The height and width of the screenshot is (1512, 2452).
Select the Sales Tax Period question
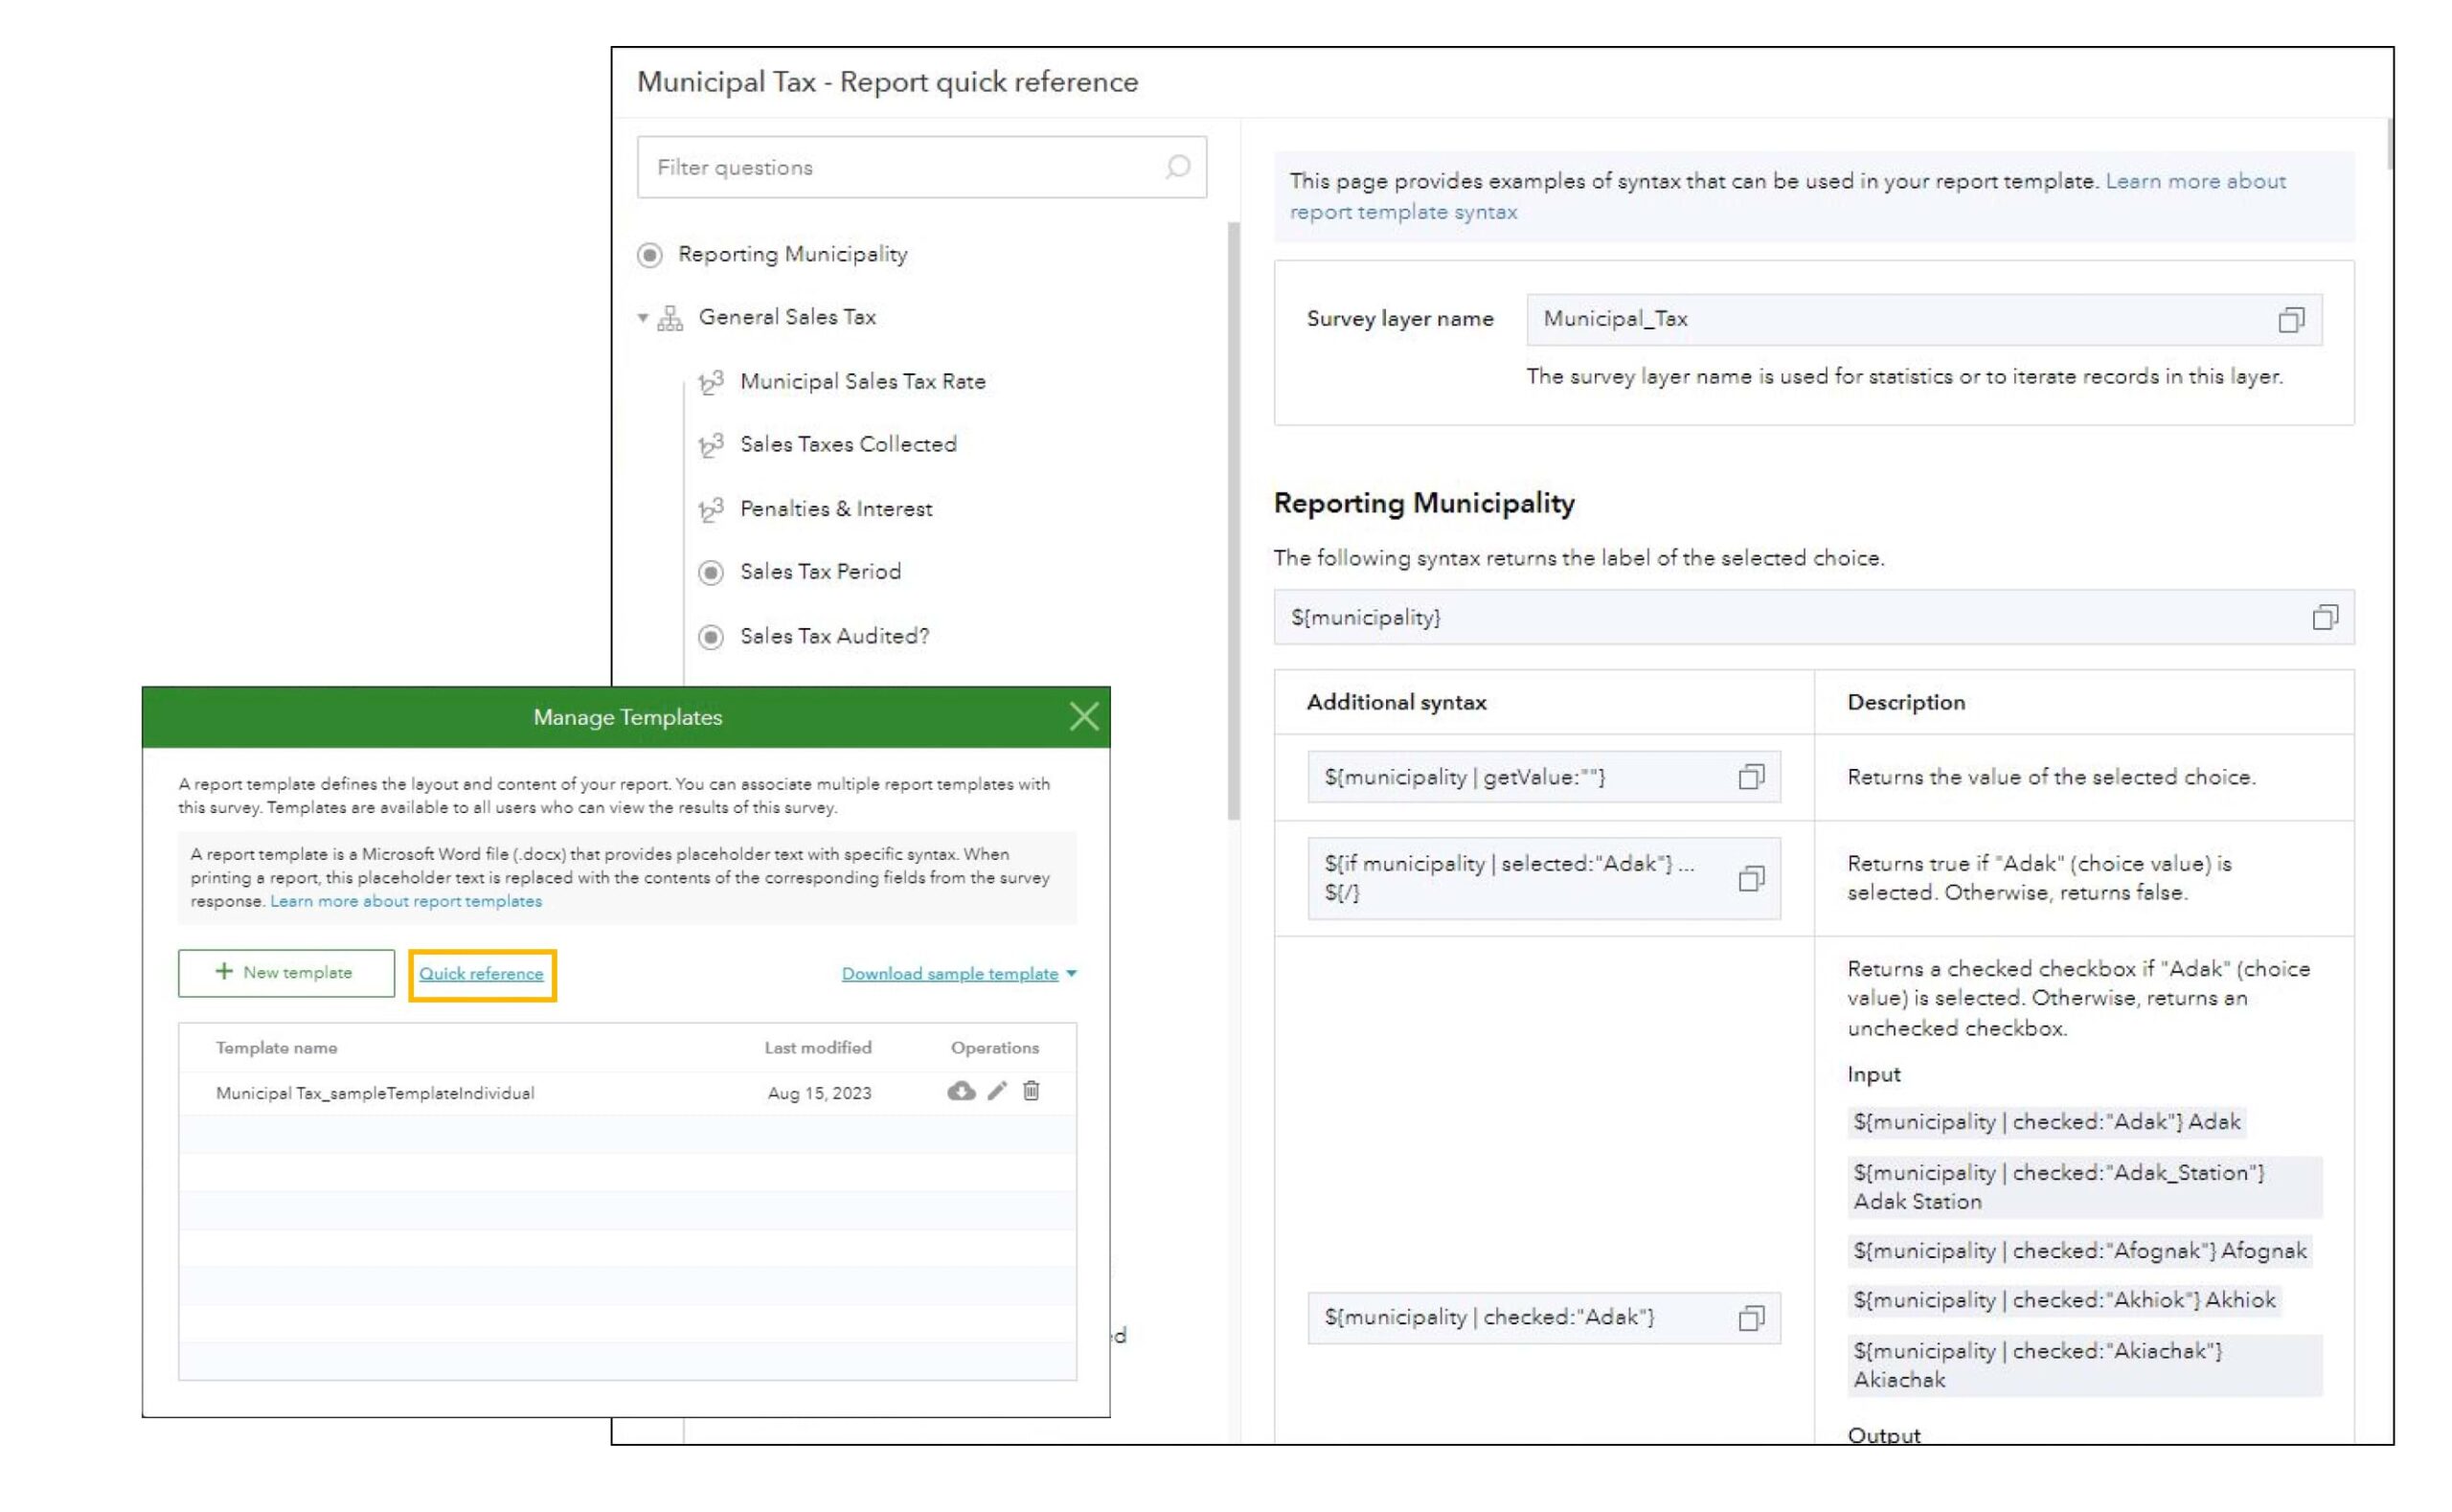click(x=820, y=572)
